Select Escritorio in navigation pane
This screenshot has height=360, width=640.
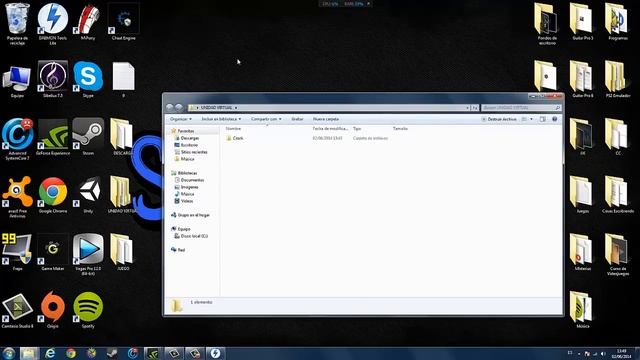click(186, 145)
